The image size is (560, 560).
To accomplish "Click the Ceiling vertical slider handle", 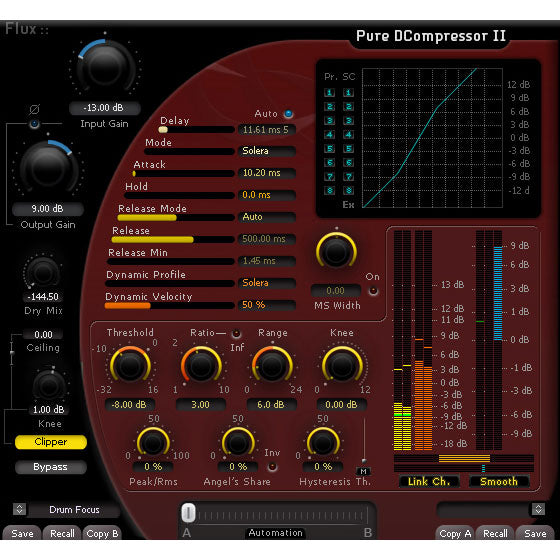I will (x=12, y=353).
